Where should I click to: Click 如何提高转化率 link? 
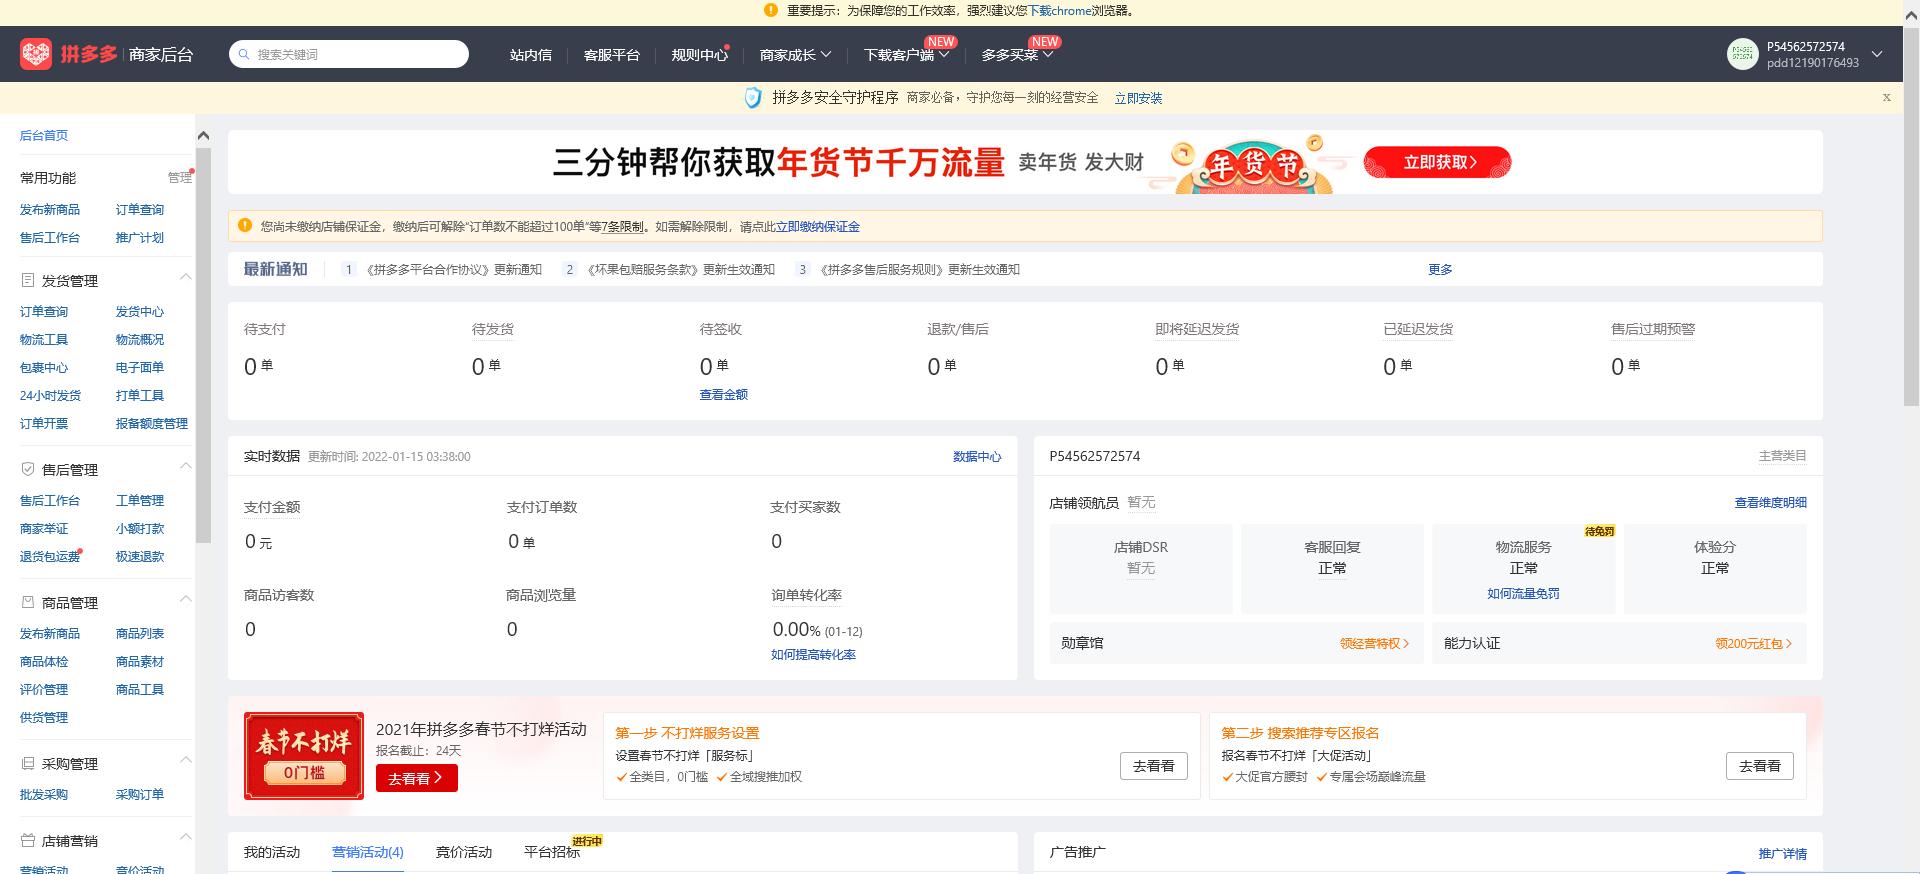pos(813,655)
